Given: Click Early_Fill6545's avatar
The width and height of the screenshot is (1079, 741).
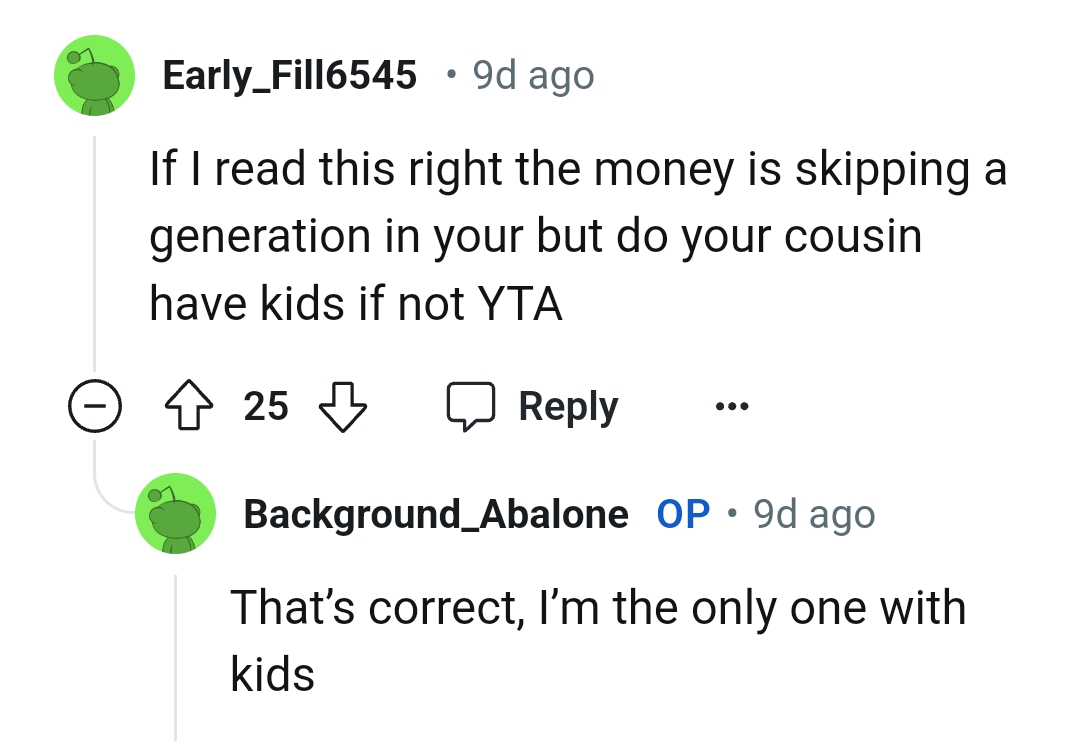Looking at the screenshot, I should (94, 75).
